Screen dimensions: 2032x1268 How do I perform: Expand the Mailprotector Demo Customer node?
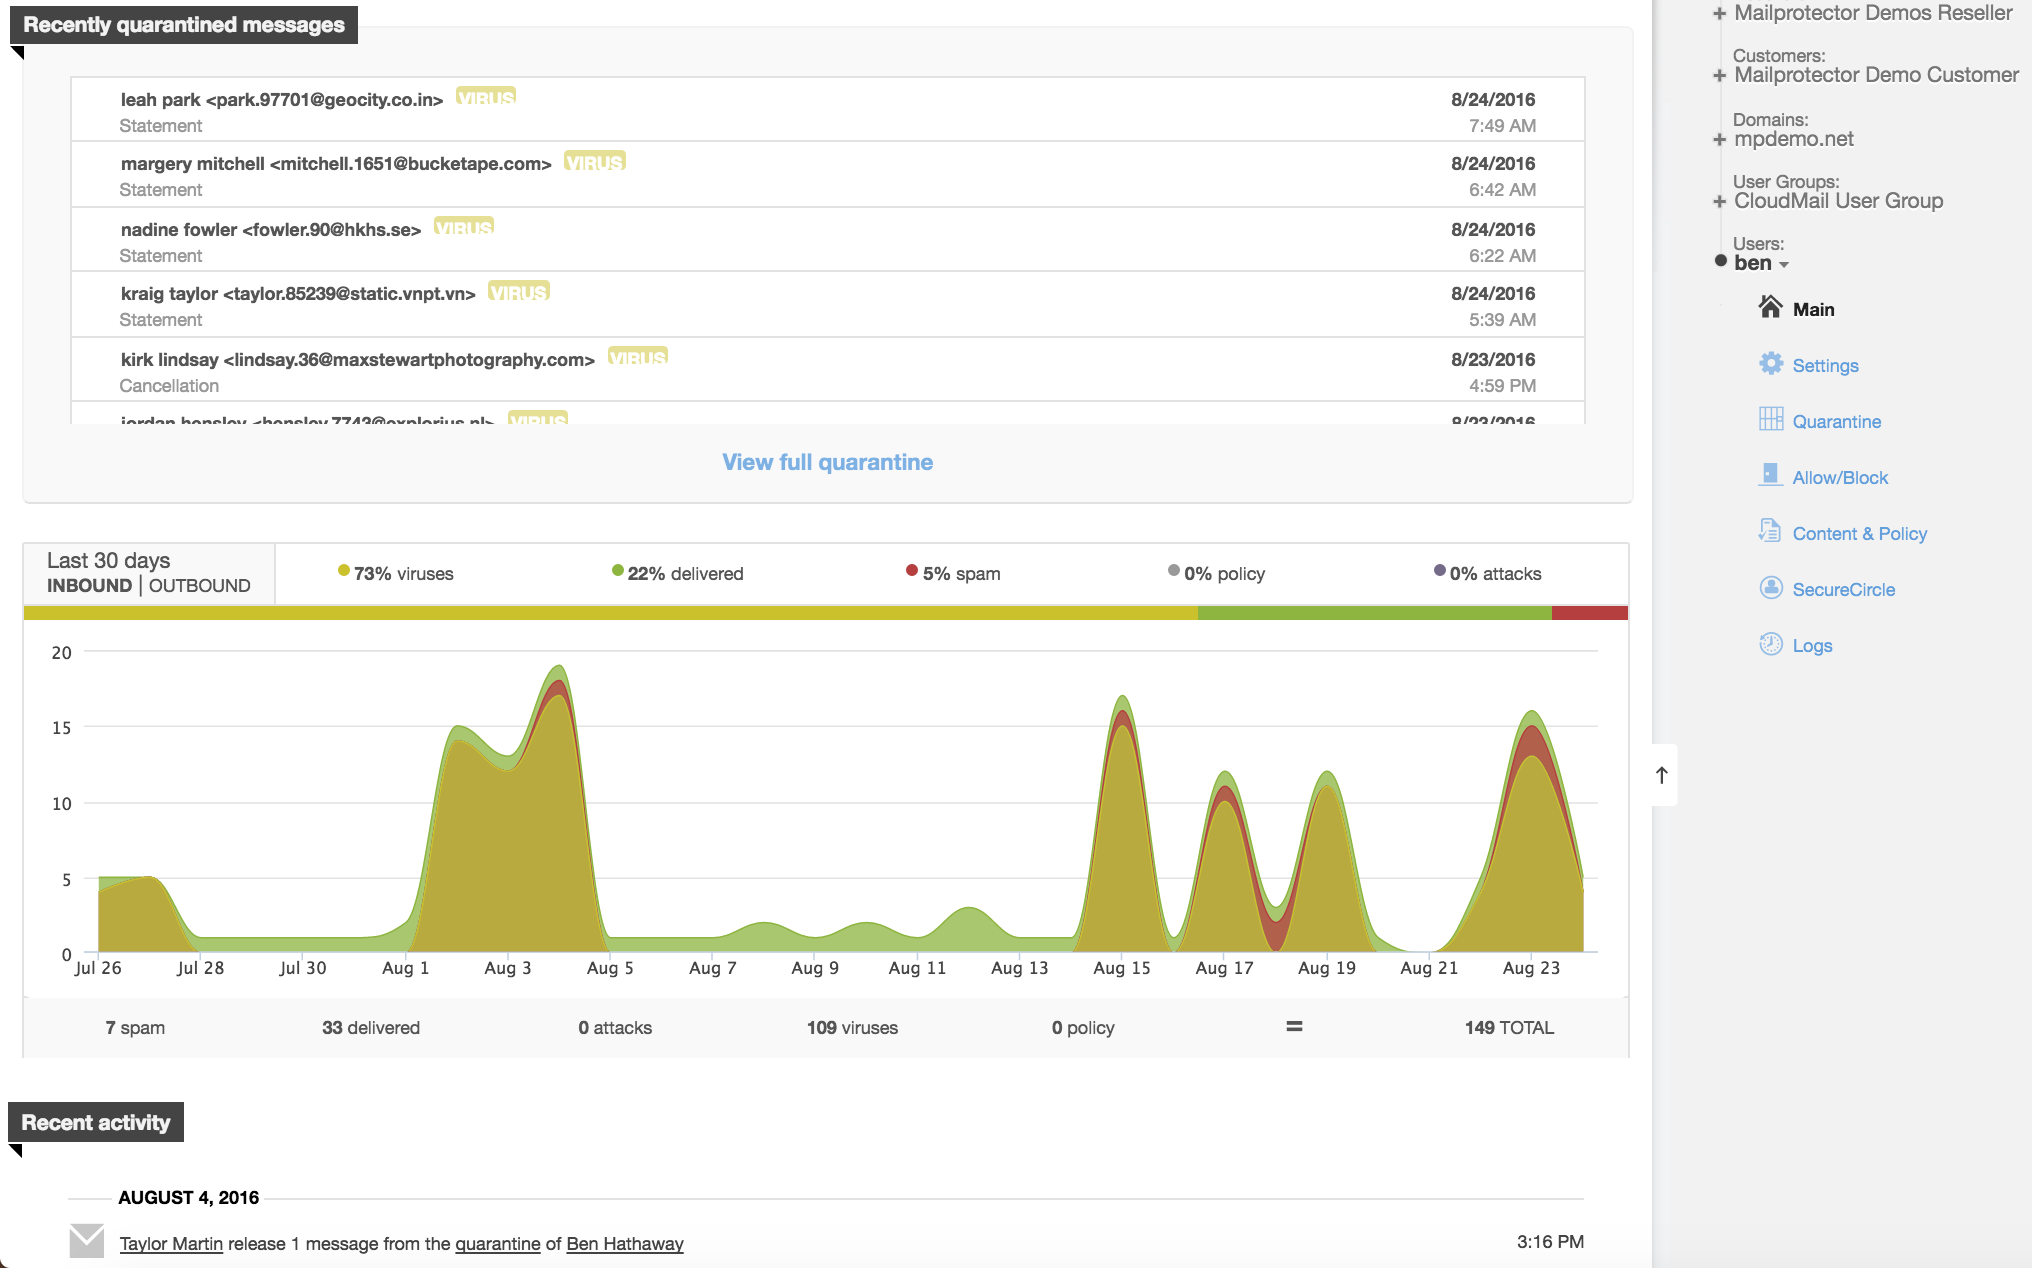coord(1719,76)
